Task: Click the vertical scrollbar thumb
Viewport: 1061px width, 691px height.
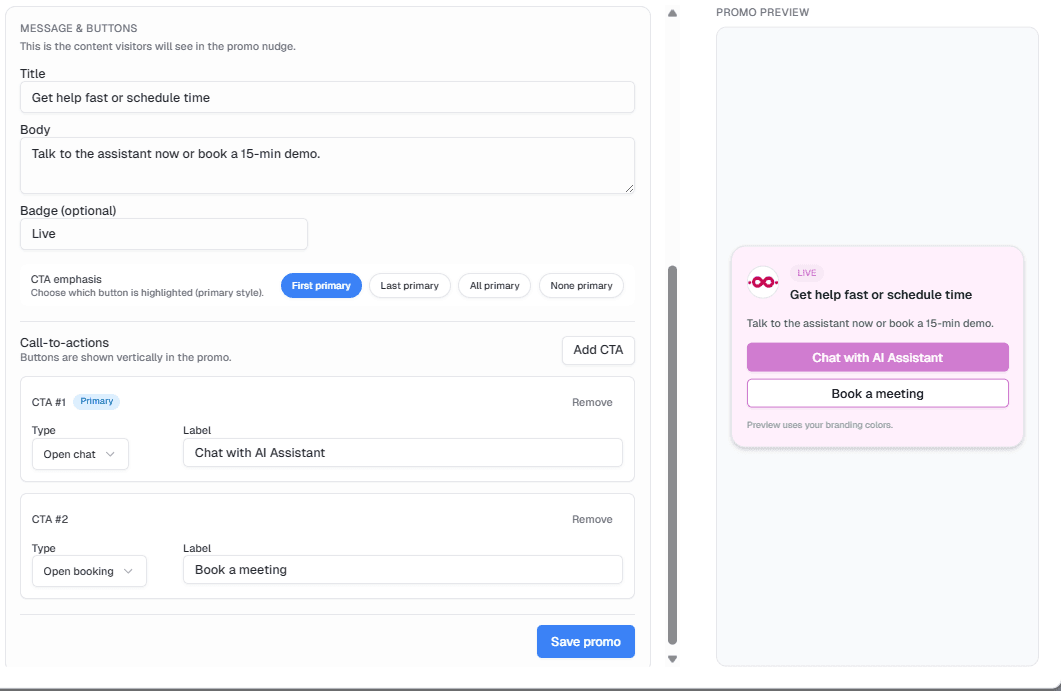Action: (672, 450)
